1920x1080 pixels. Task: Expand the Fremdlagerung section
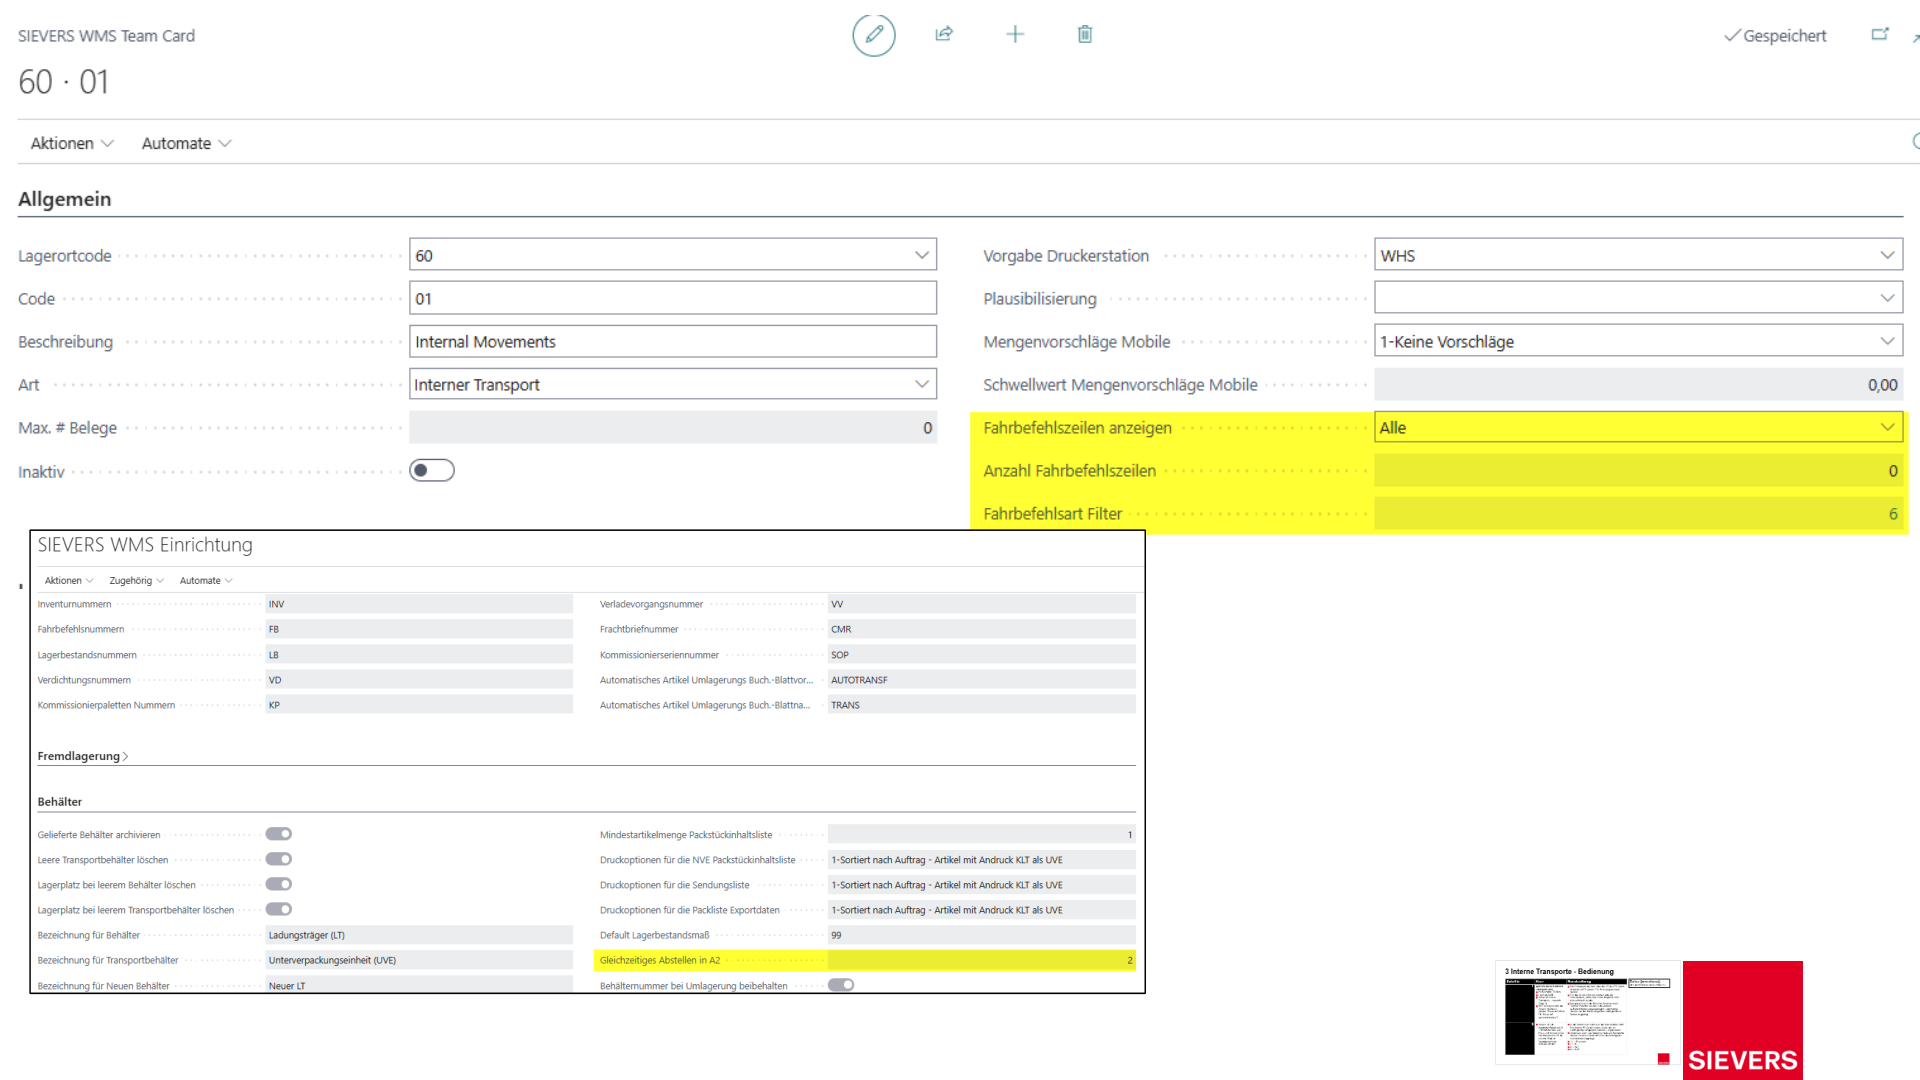(83, 756)
